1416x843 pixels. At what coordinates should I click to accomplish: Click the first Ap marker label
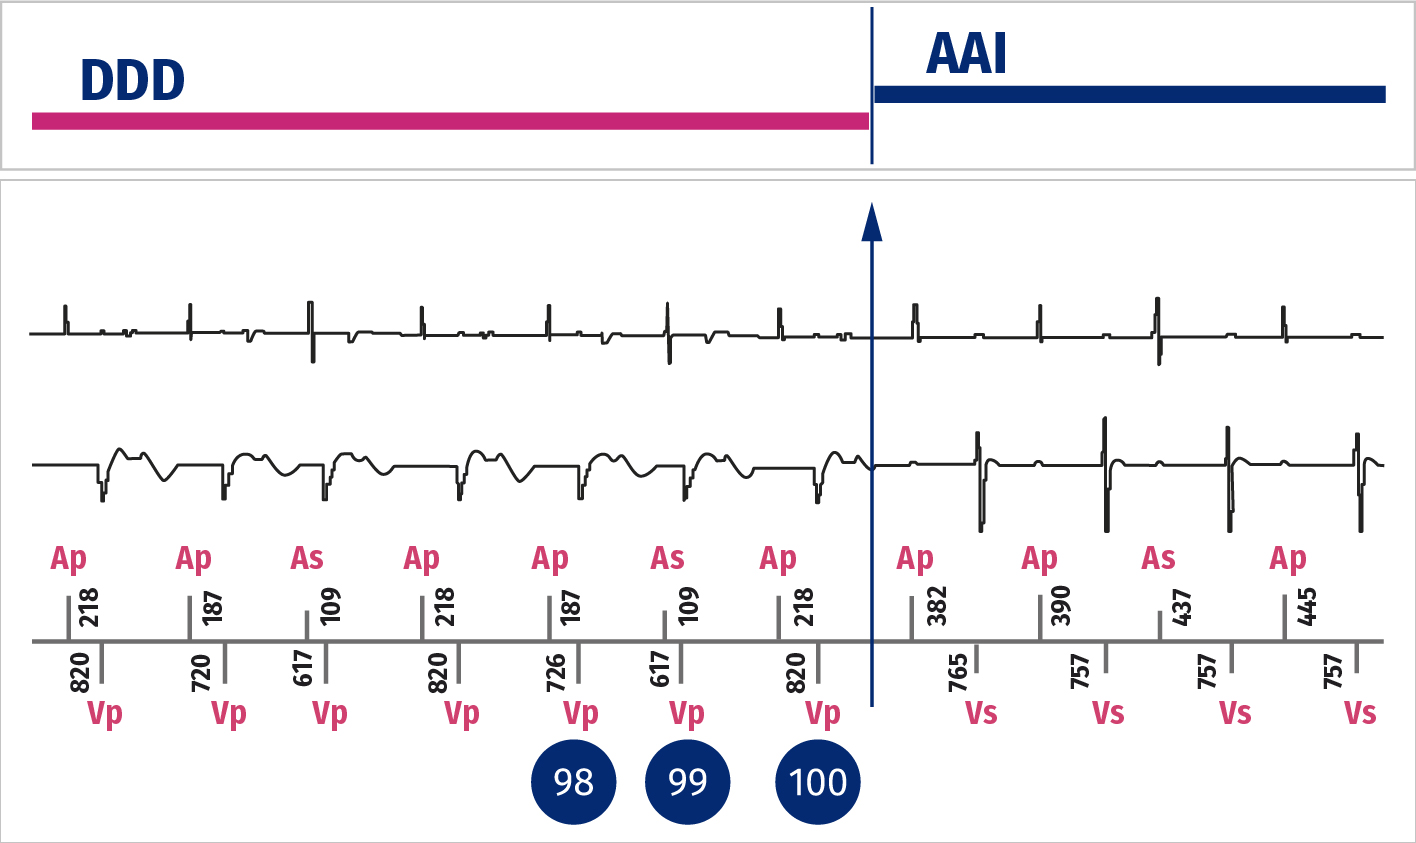(69, 559)
